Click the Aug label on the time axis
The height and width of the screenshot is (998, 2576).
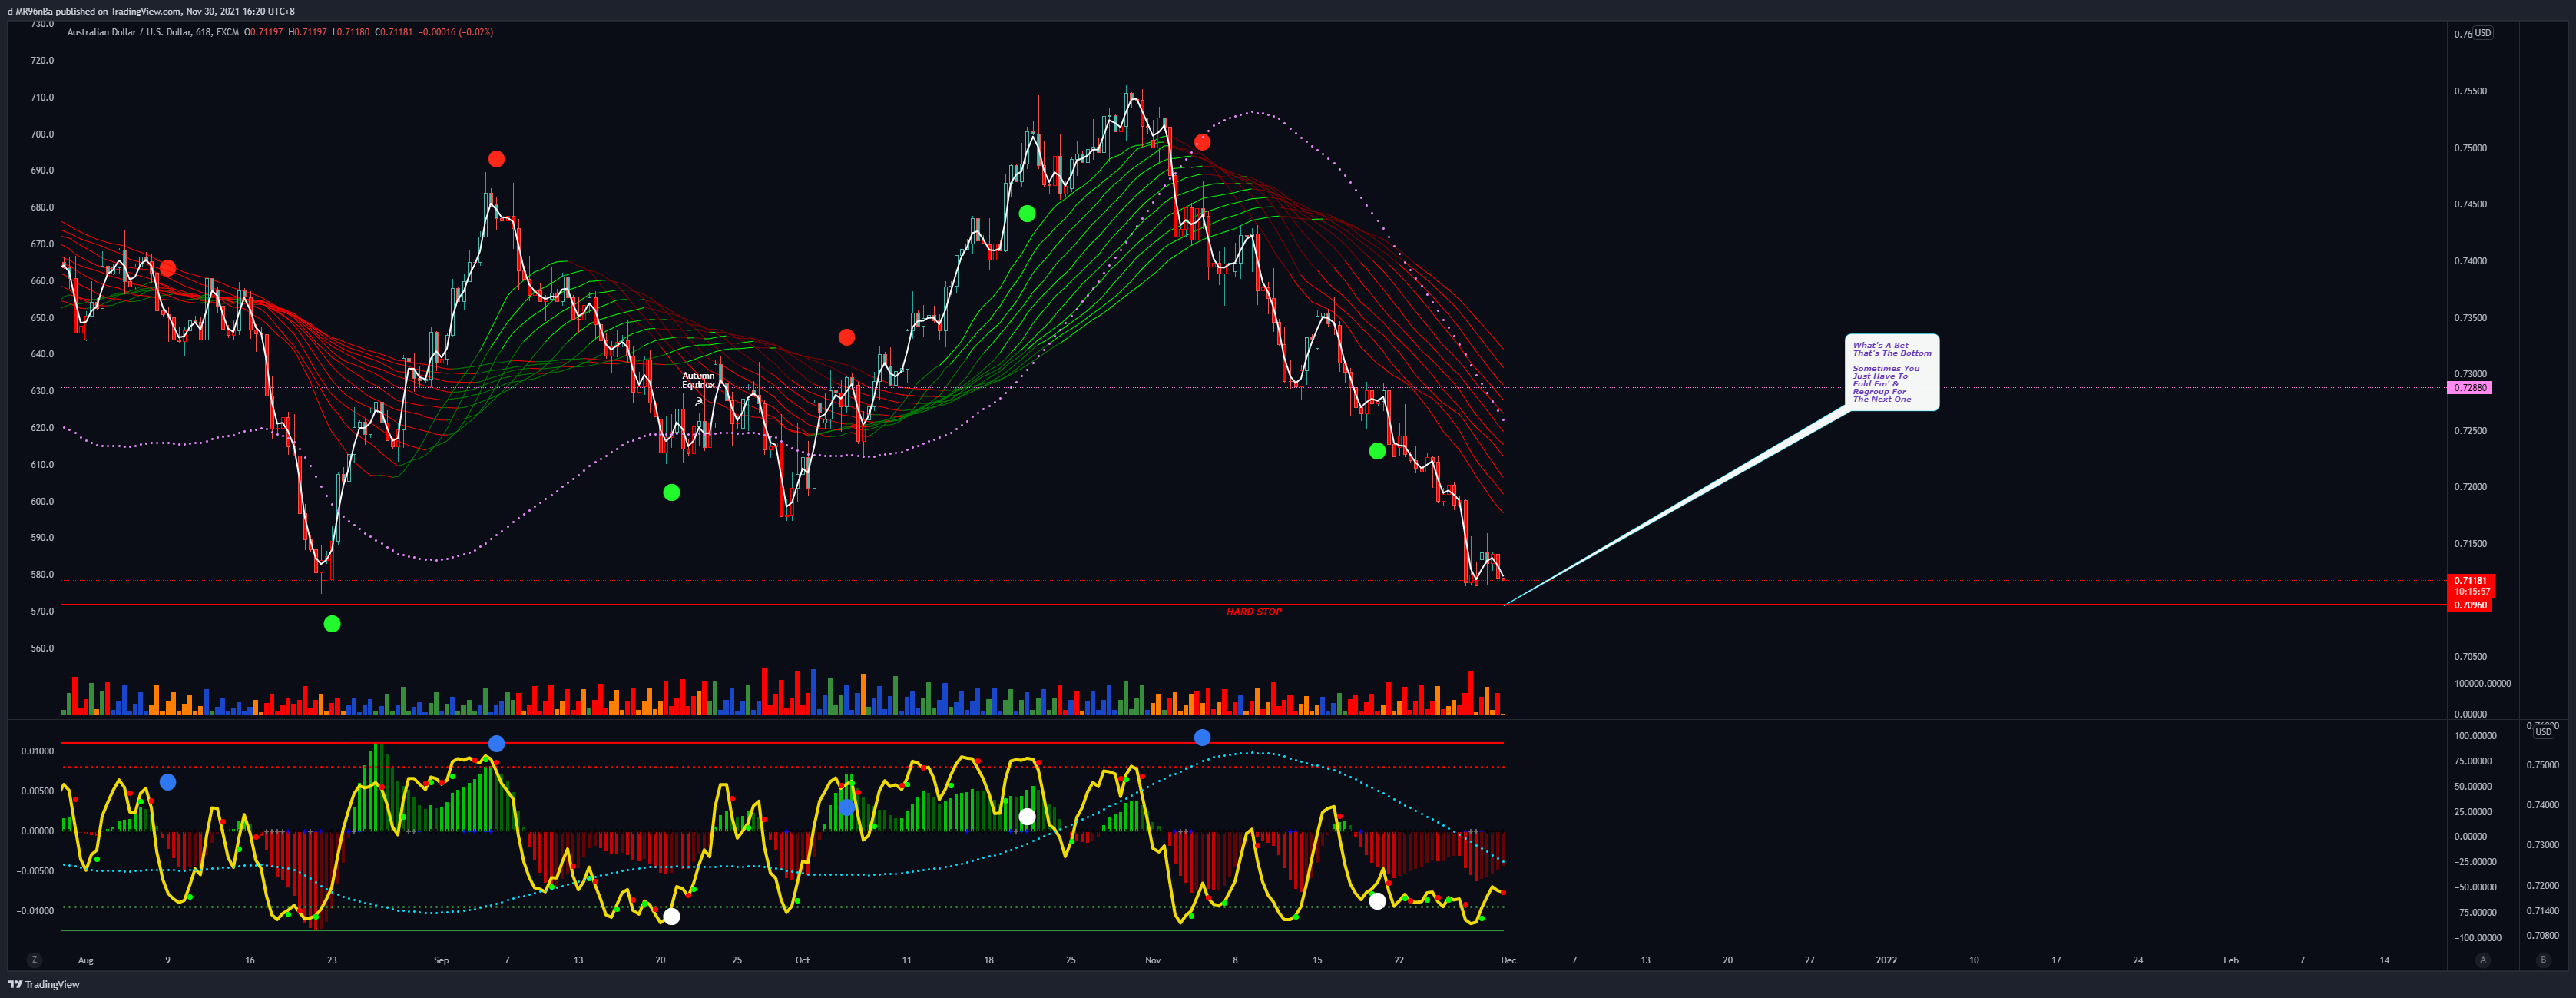tap(86, 960)
